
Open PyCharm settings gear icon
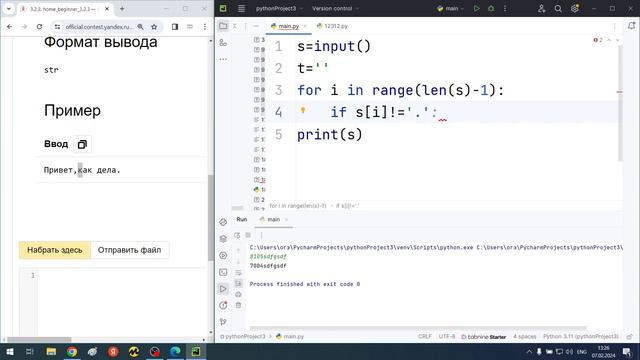[575, 9]
